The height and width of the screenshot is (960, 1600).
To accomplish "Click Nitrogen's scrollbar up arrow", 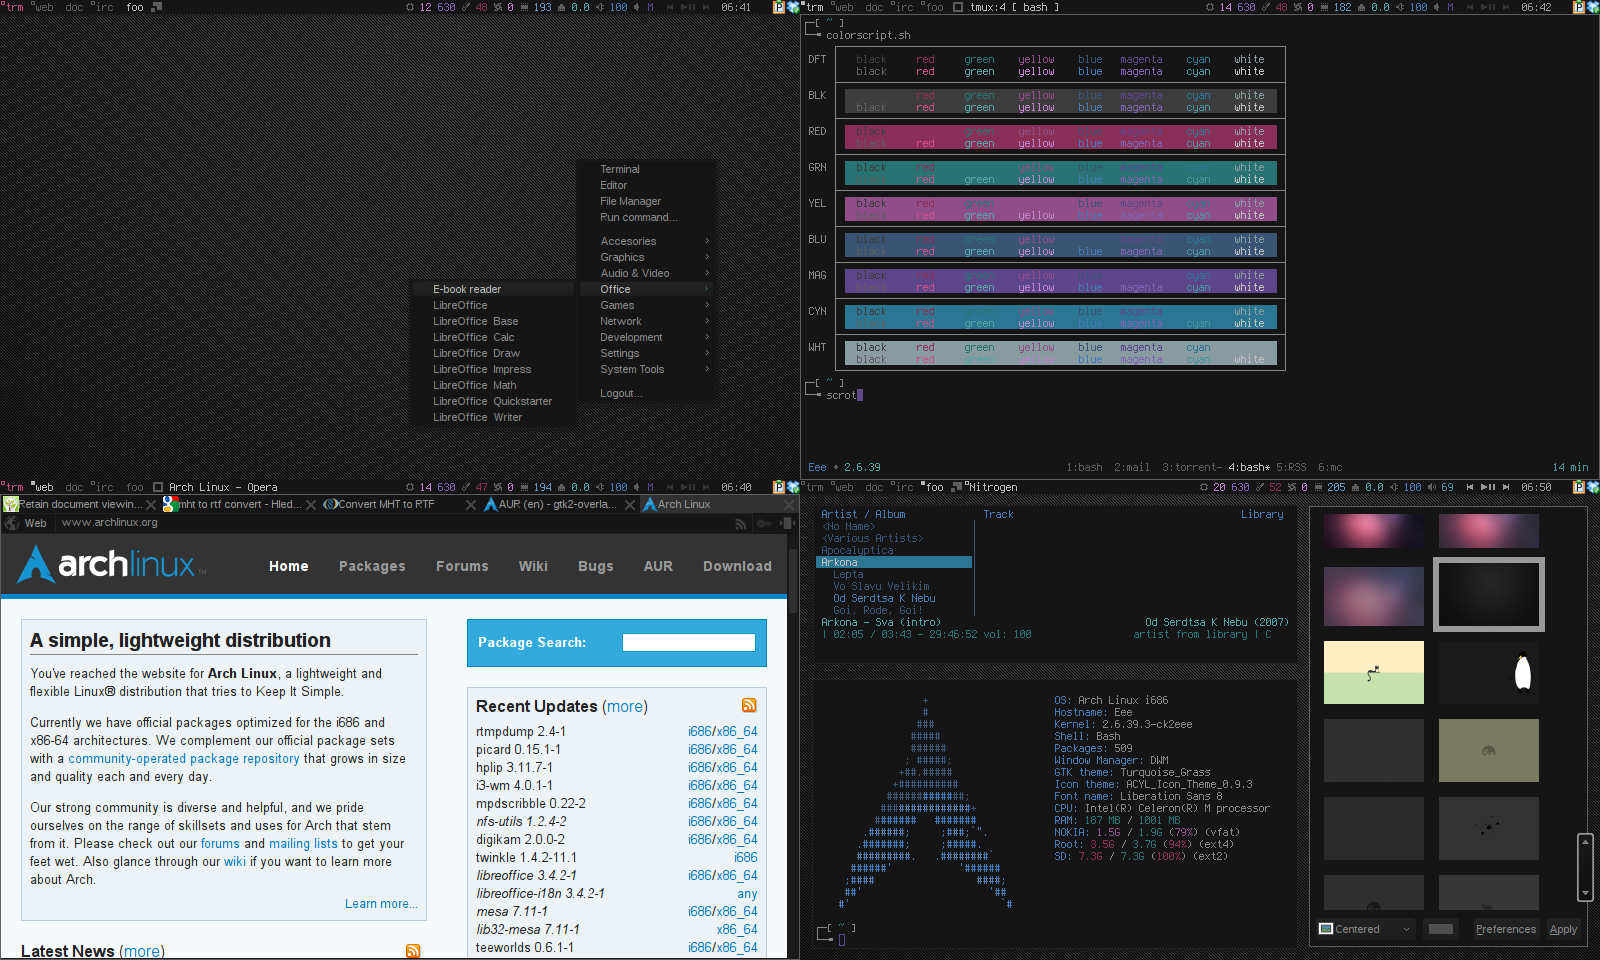I will (x=1585, y=841).
